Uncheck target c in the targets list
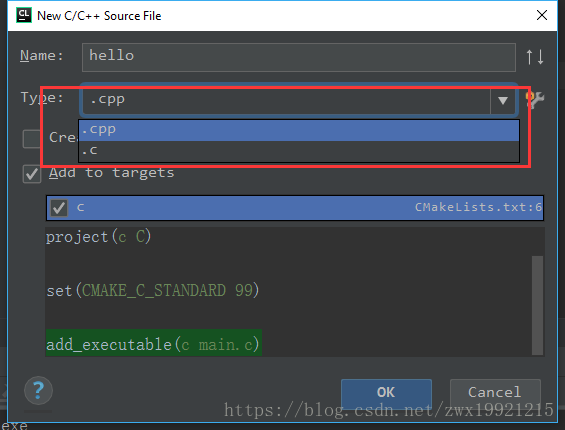The image size is (565, 430). [x=59, y=208]
